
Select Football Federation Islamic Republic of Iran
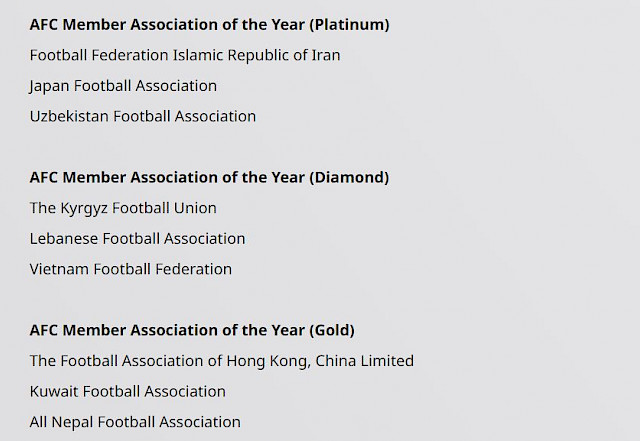(185, 55)
